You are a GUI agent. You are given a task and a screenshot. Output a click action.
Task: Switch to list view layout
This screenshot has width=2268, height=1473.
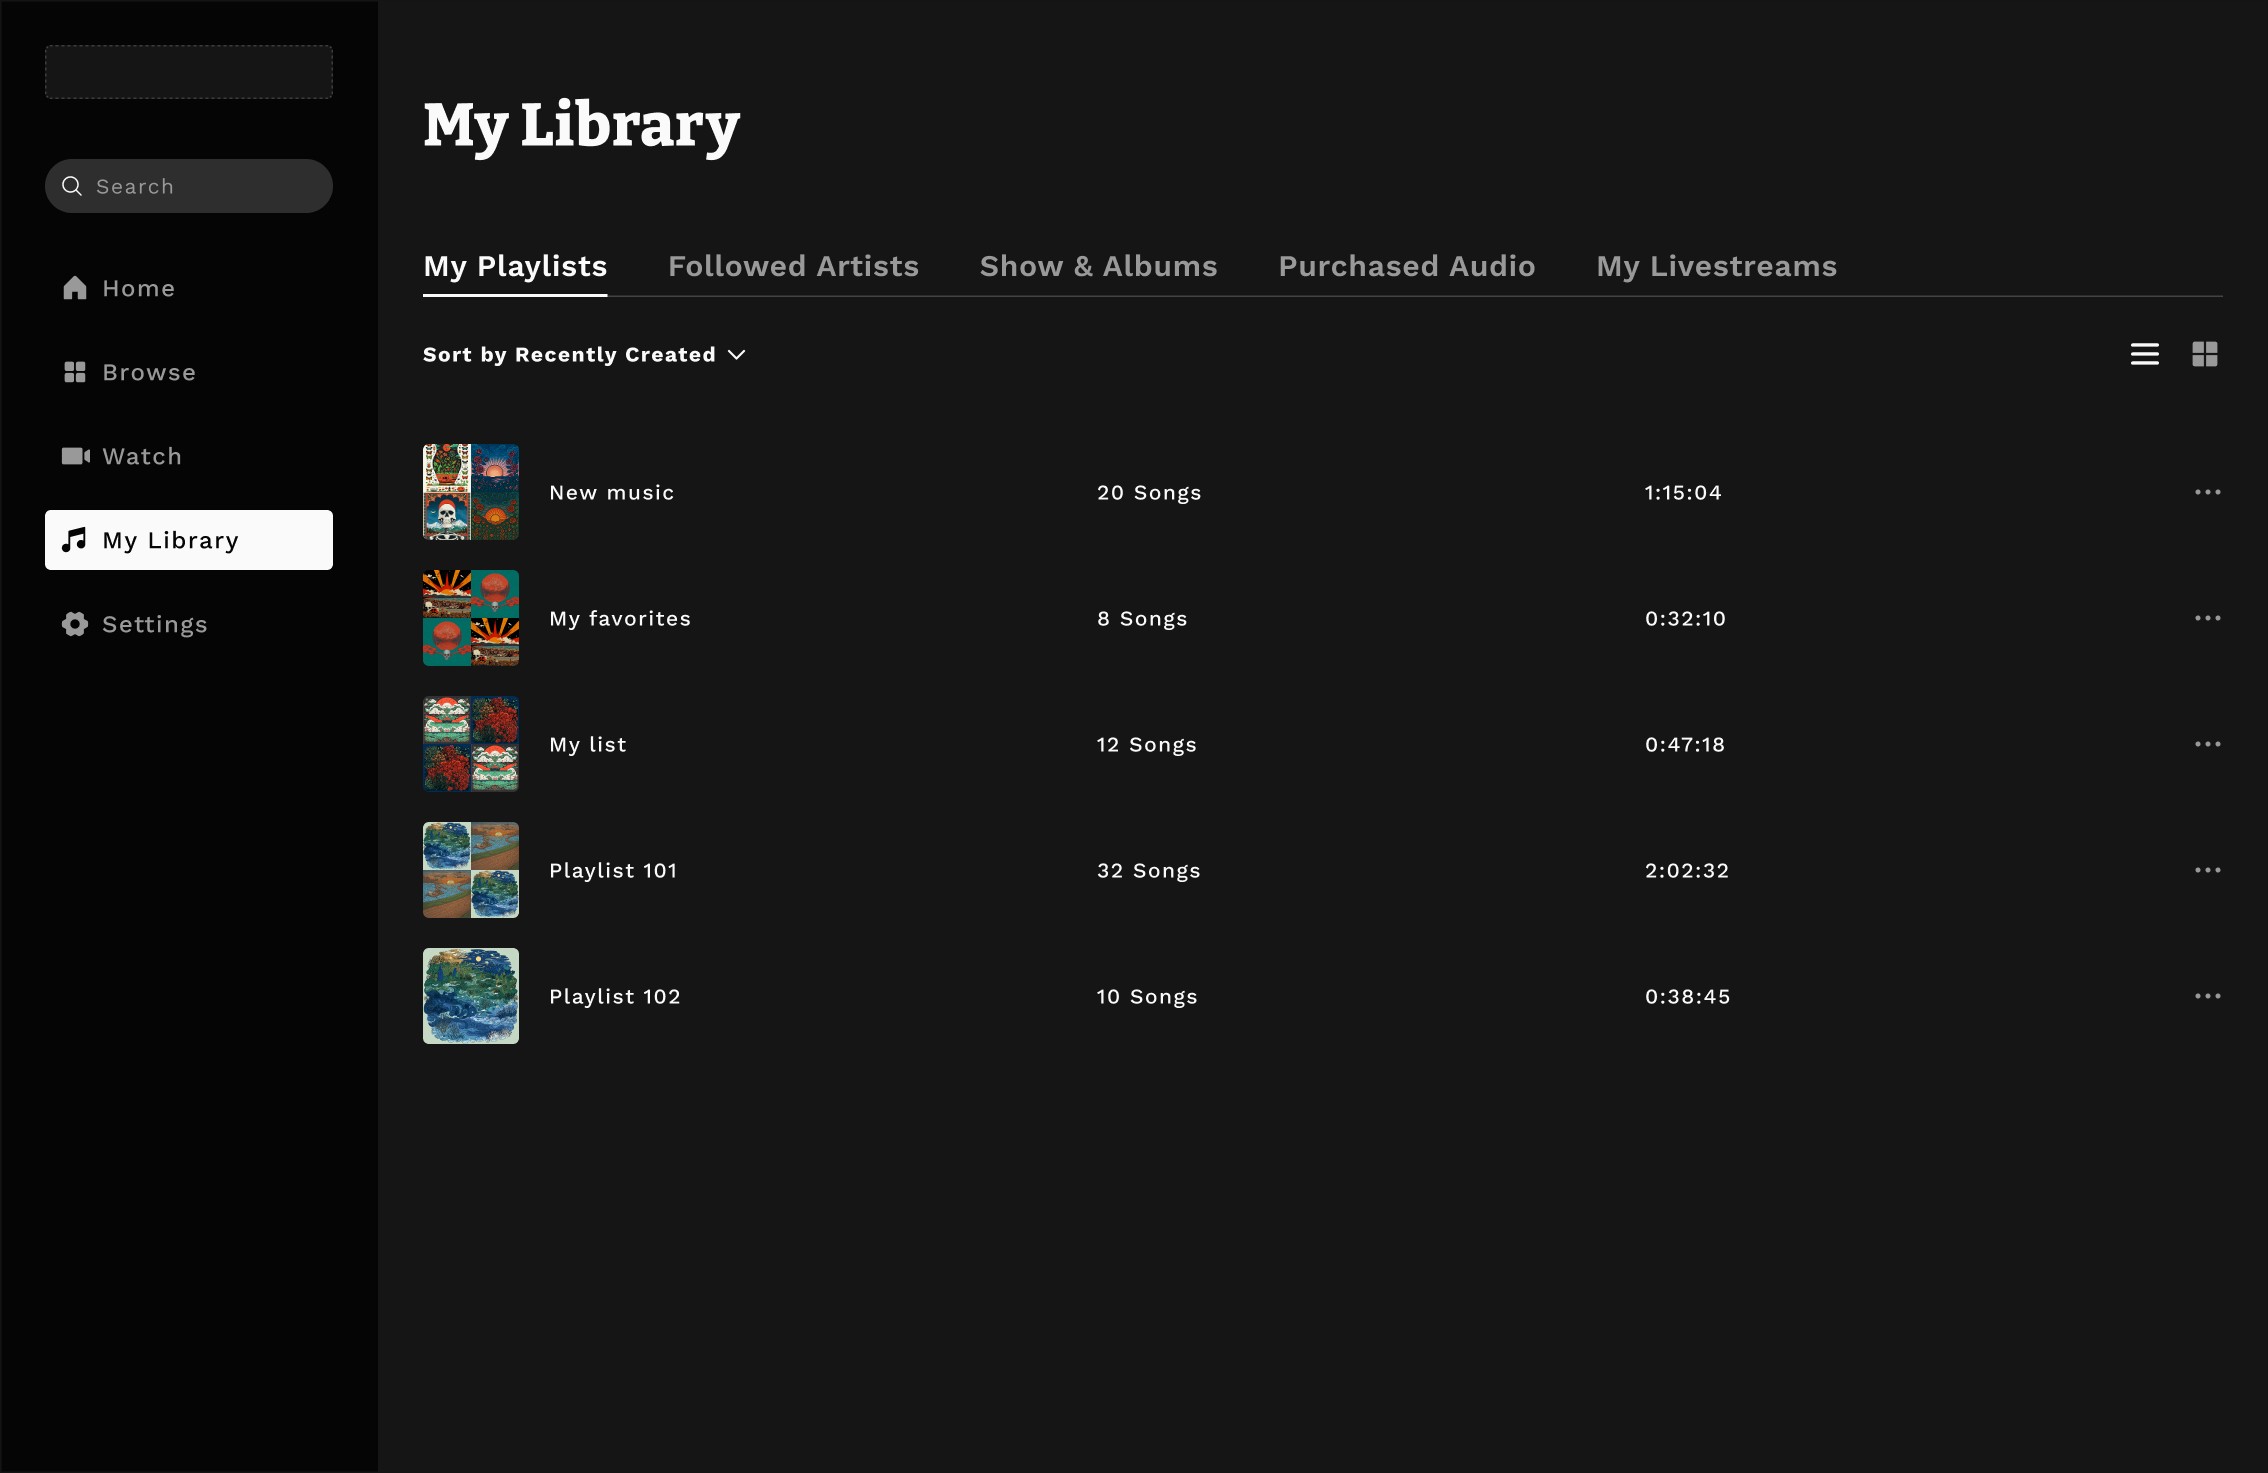[2144, 354]
